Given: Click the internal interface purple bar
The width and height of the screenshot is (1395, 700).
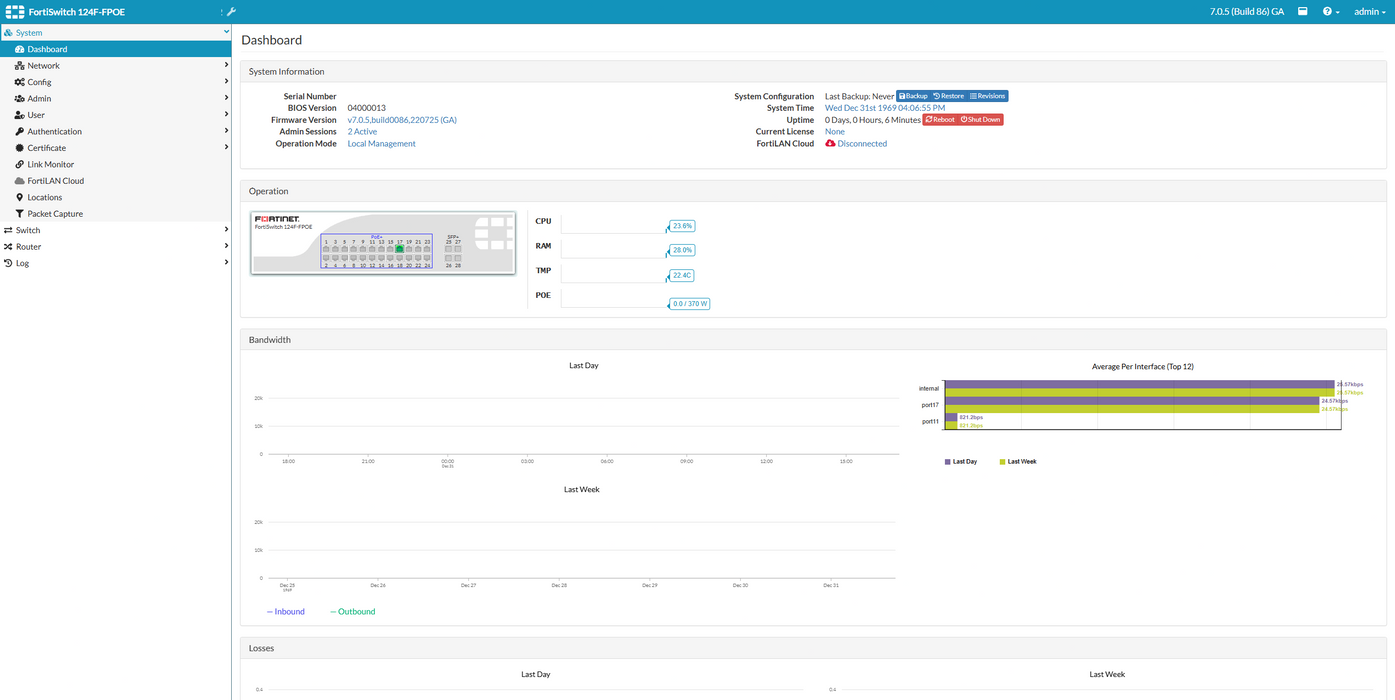Looking at the screenshot, I should point(1139,384).
